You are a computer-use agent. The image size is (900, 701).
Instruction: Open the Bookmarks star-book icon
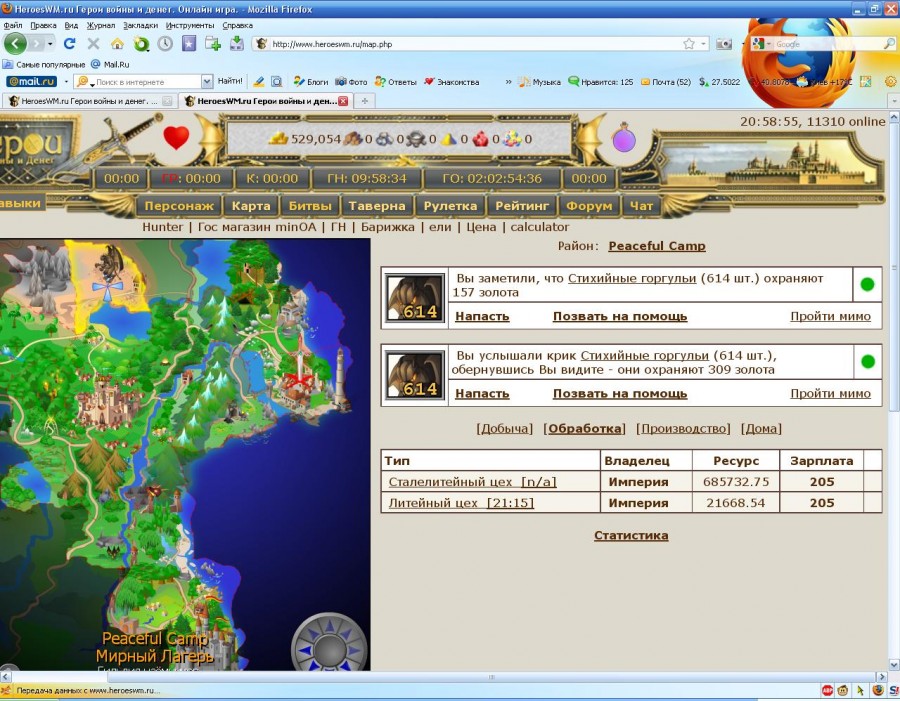click(189, 44)
